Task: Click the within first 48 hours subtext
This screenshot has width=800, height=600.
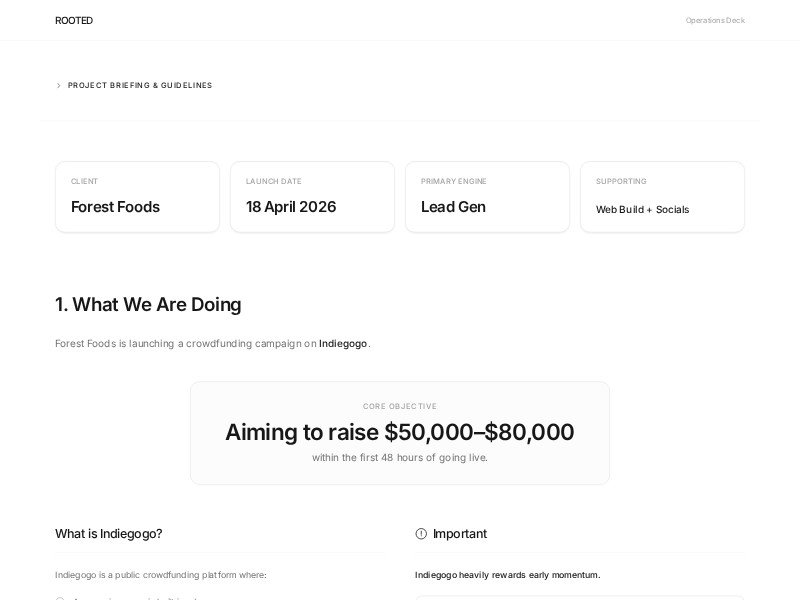Action: pyautogui.click(x=400, y=457)
